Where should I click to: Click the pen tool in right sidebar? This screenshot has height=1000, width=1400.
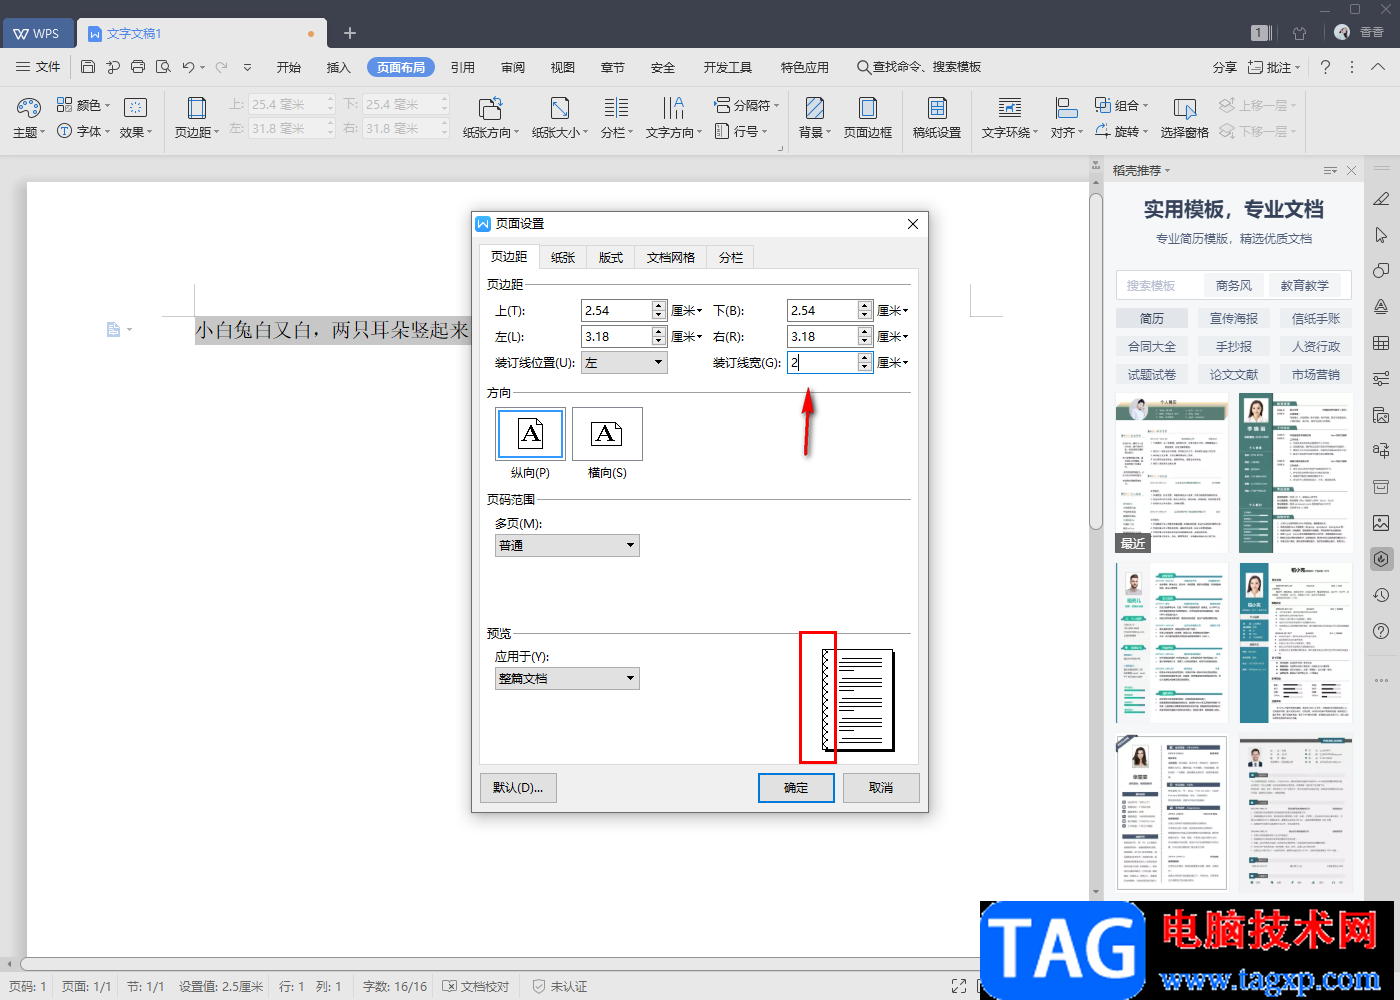1381,199
